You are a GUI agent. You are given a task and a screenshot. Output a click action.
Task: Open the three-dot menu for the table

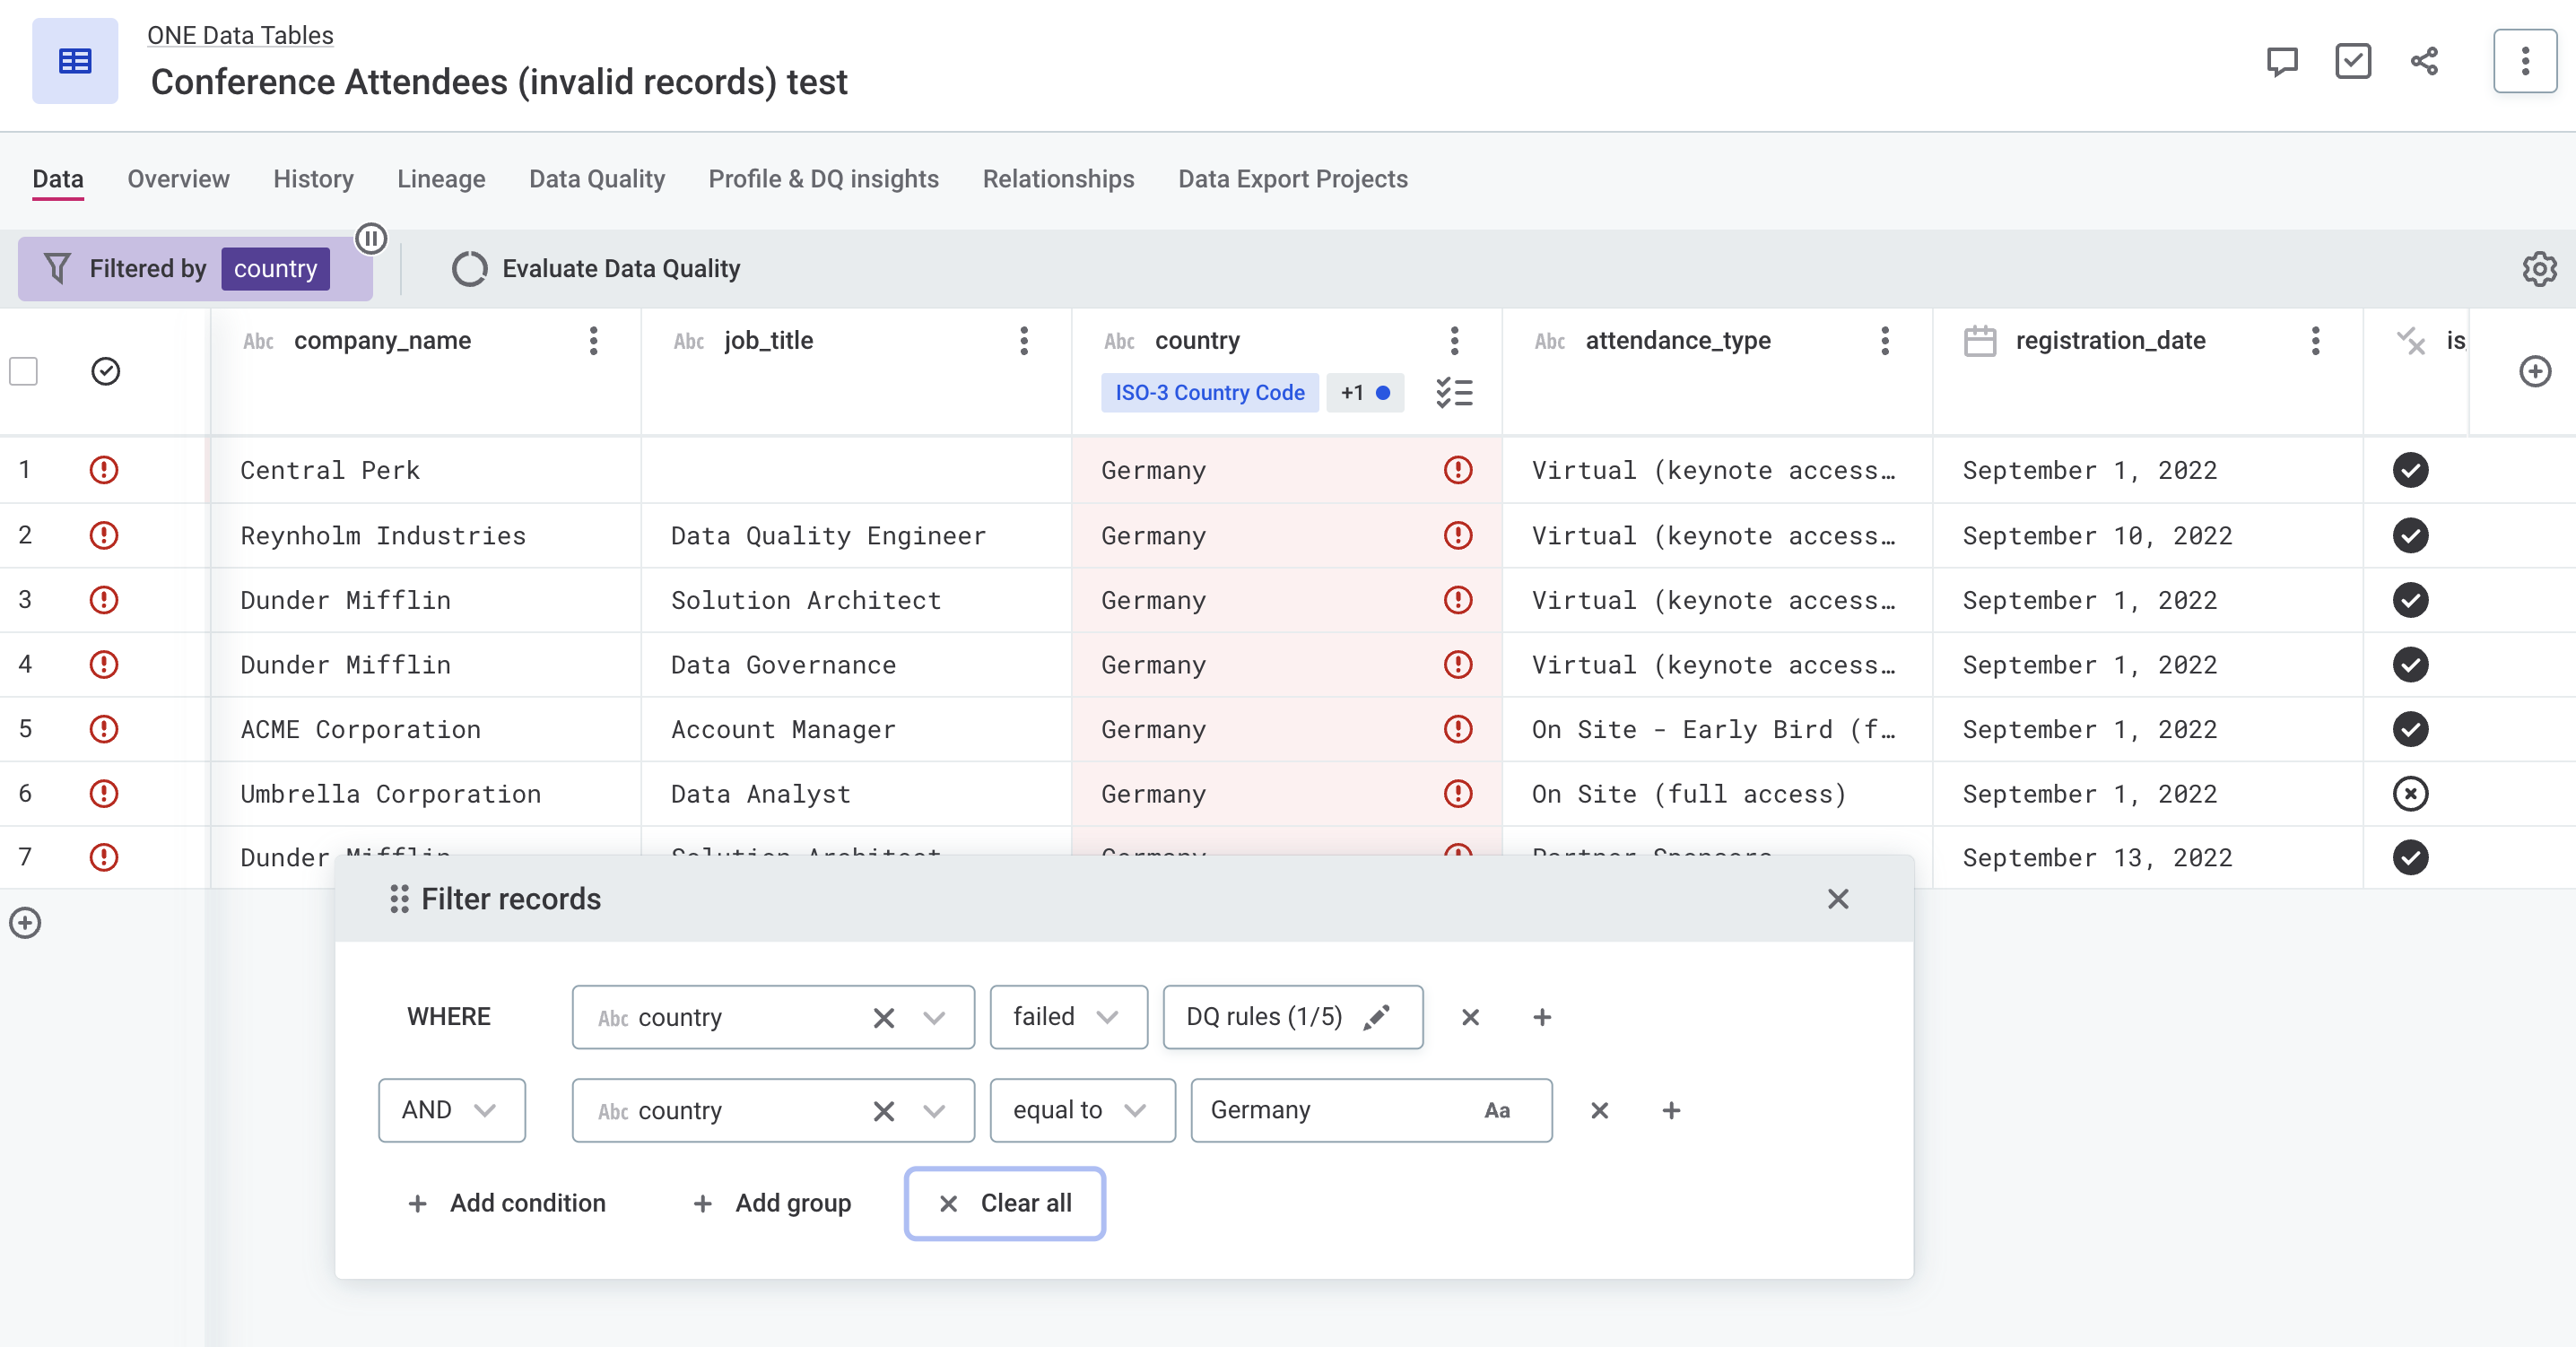click(x=2525, y=61)
